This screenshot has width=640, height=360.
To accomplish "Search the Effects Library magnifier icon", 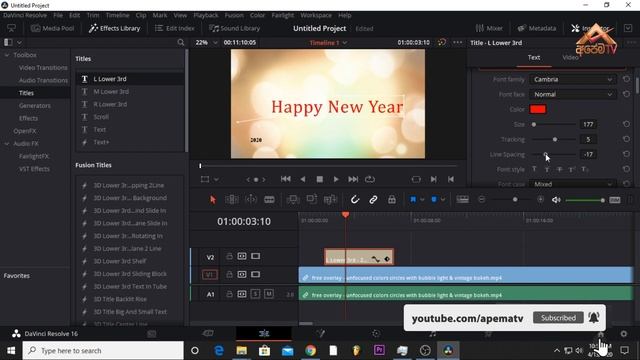I will pyautogui.click(x=180, y=42).
